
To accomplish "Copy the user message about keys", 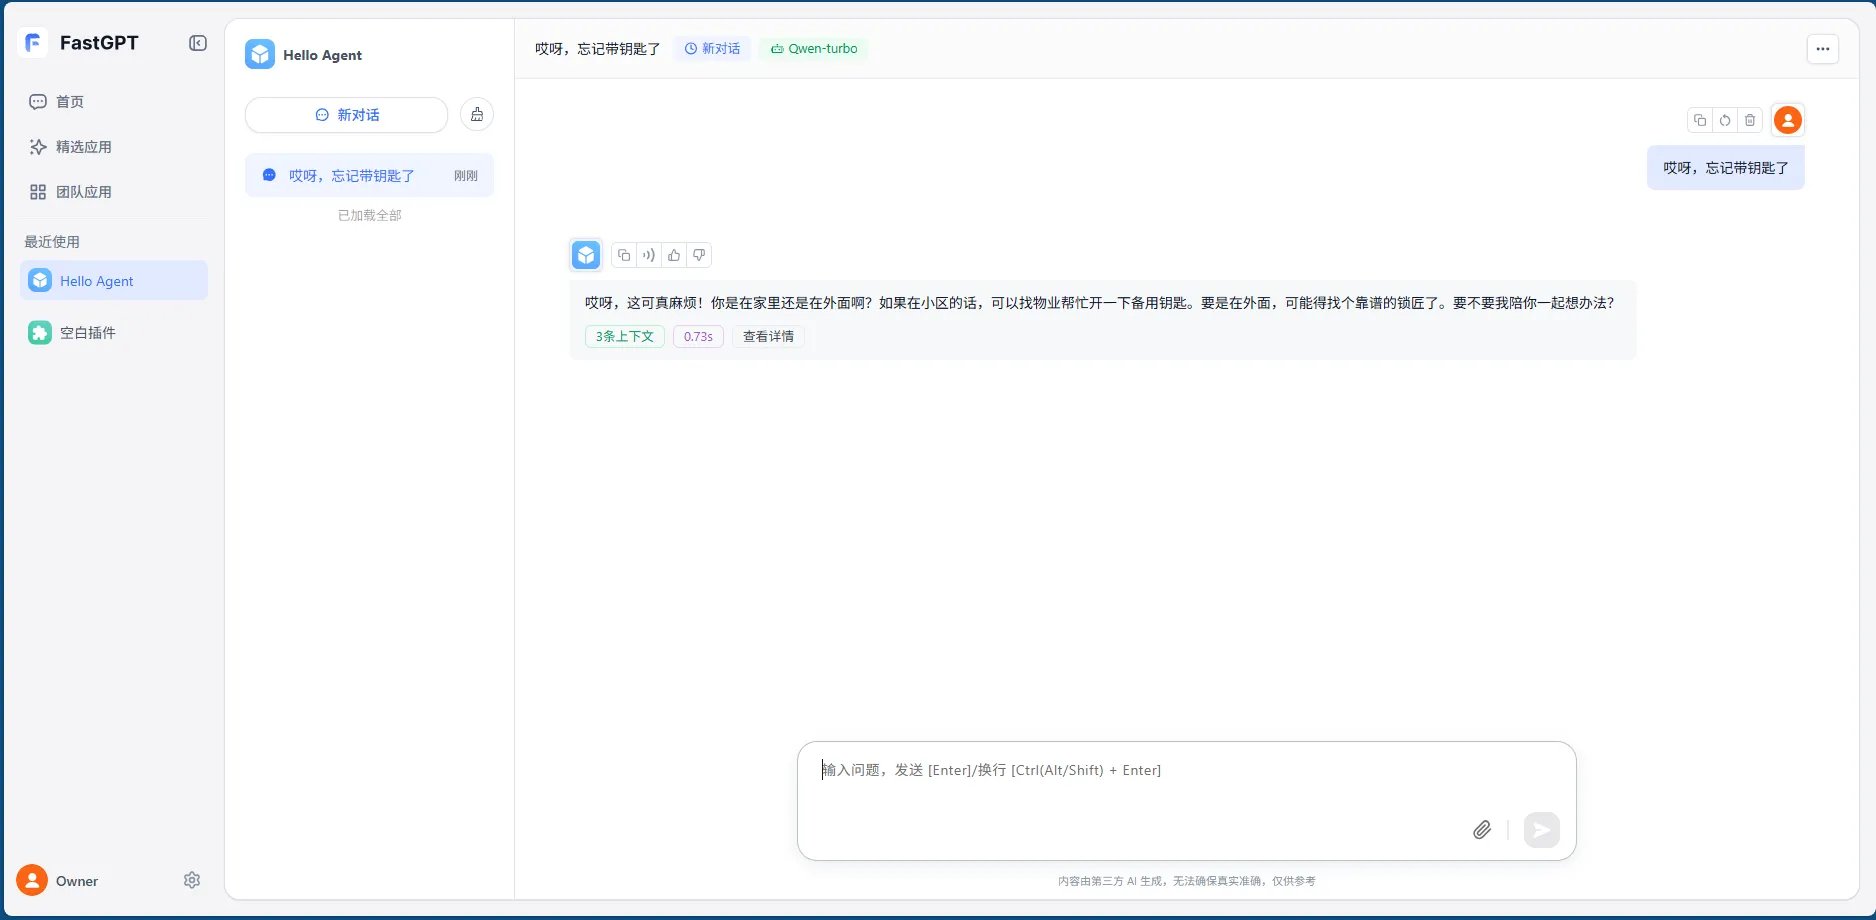I will [1698, 120].
